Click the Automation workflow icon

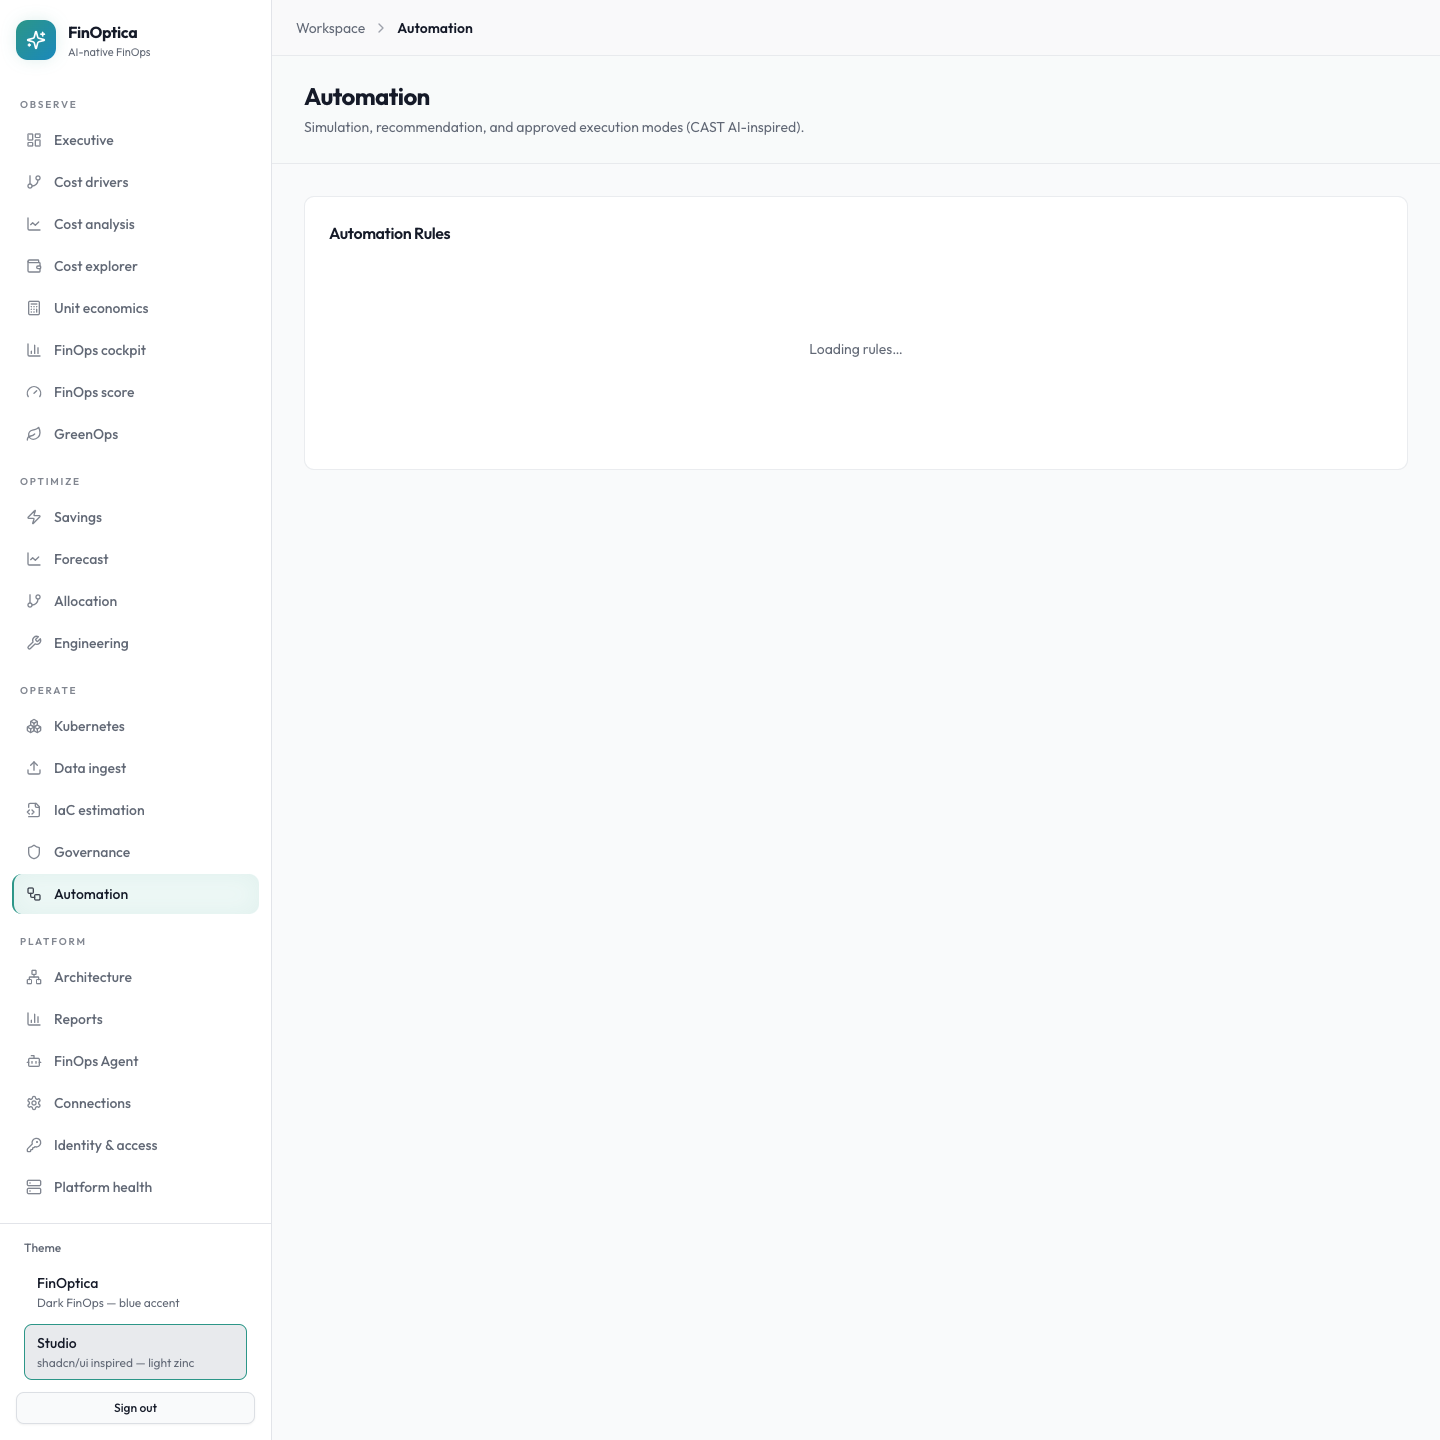(x=34, y=894)
